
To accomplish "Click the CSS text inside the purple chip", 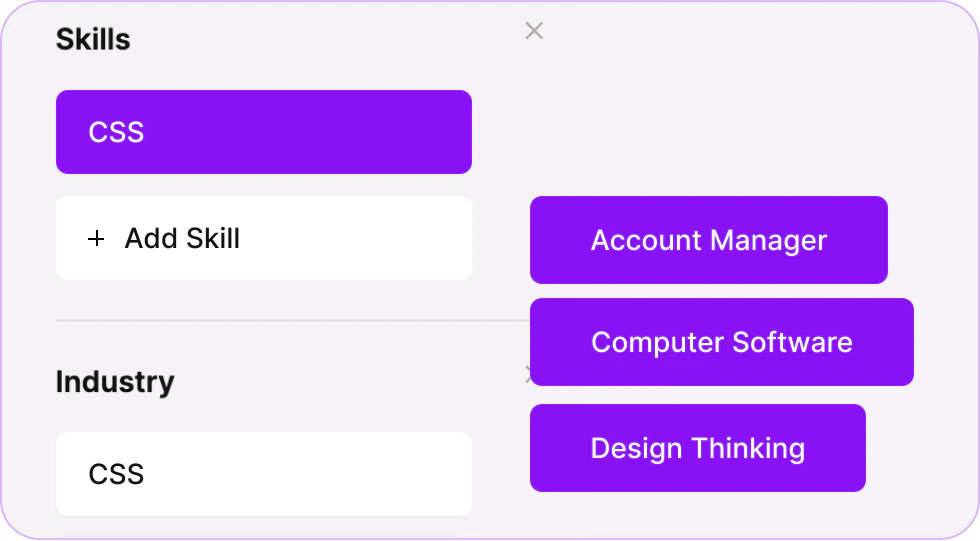I will click(116, 132).
